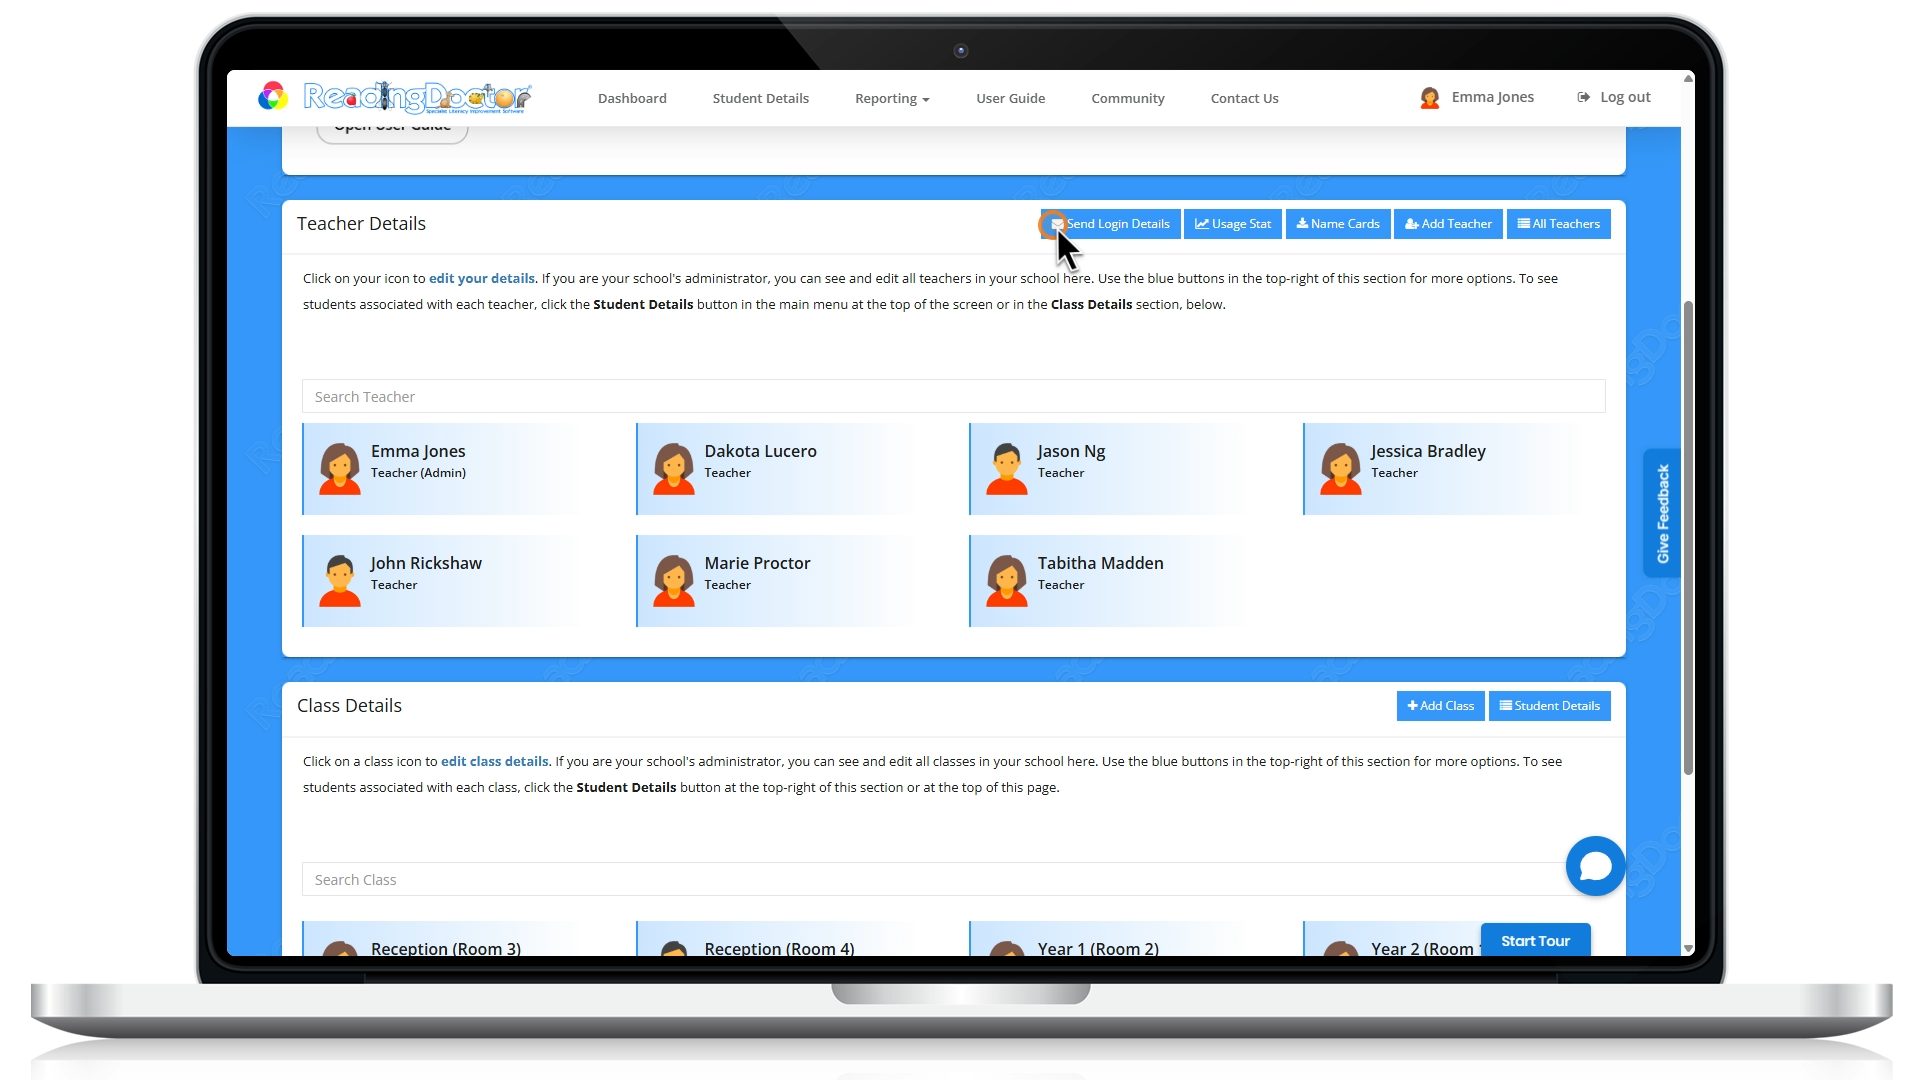Focus the Search Teacher field
This screenshot has height=1080, width=1920.
pyautogui.click(x=953, y=396)
